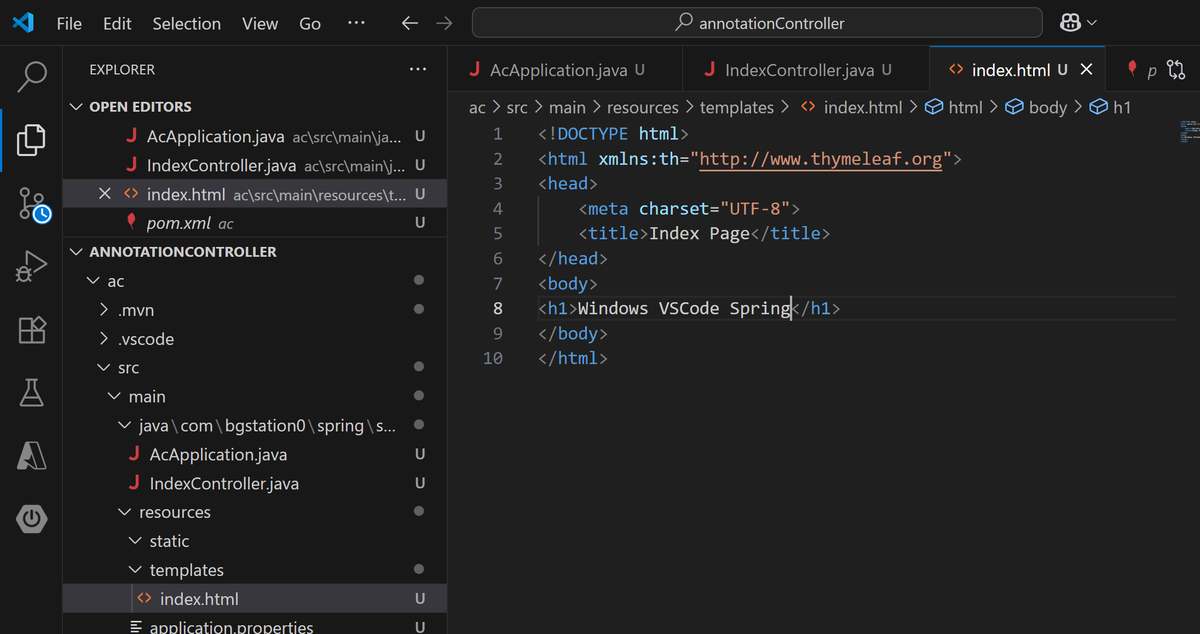Open the Selection menu
Image resolution: width=1200 pixels, height=634 pixels.
(187, 23)
